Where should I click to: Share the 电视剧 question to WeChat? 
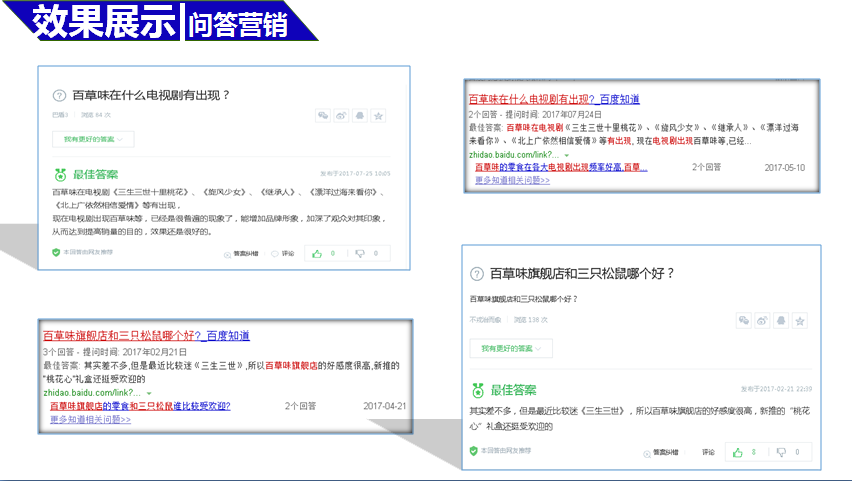tap(323, 116)
